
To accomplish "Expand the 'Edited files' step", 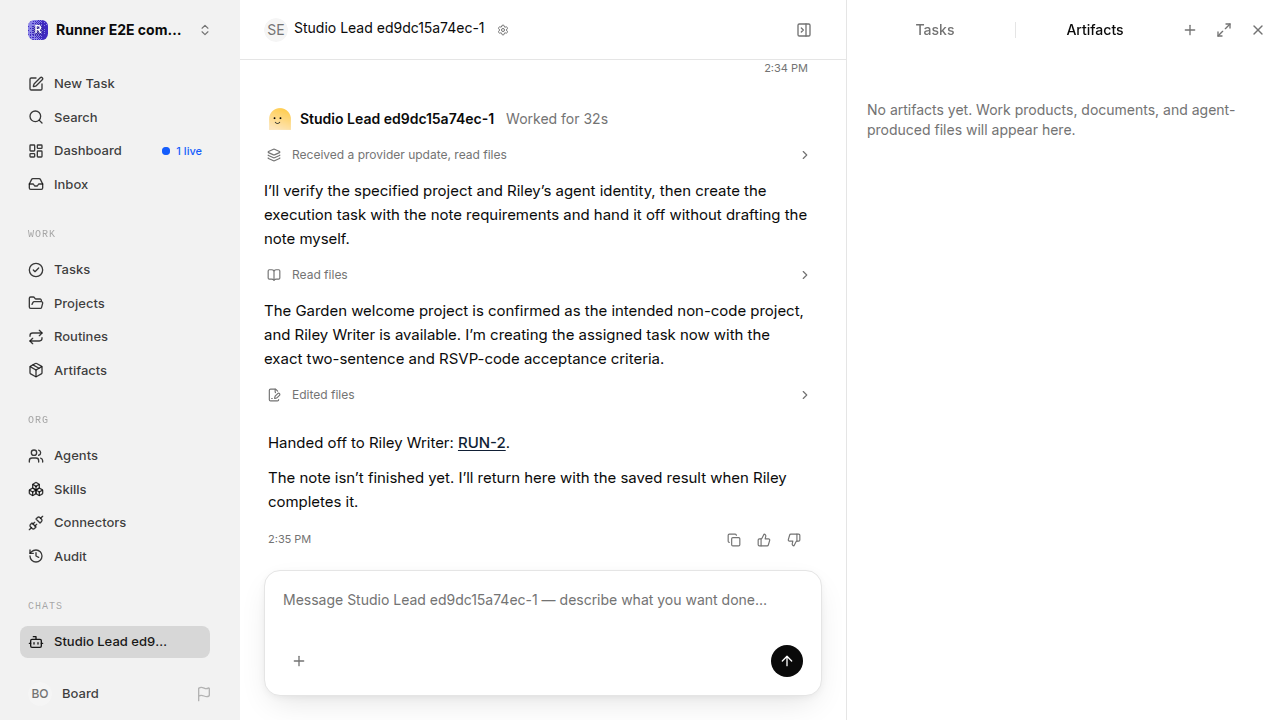I will click(538, 395).
